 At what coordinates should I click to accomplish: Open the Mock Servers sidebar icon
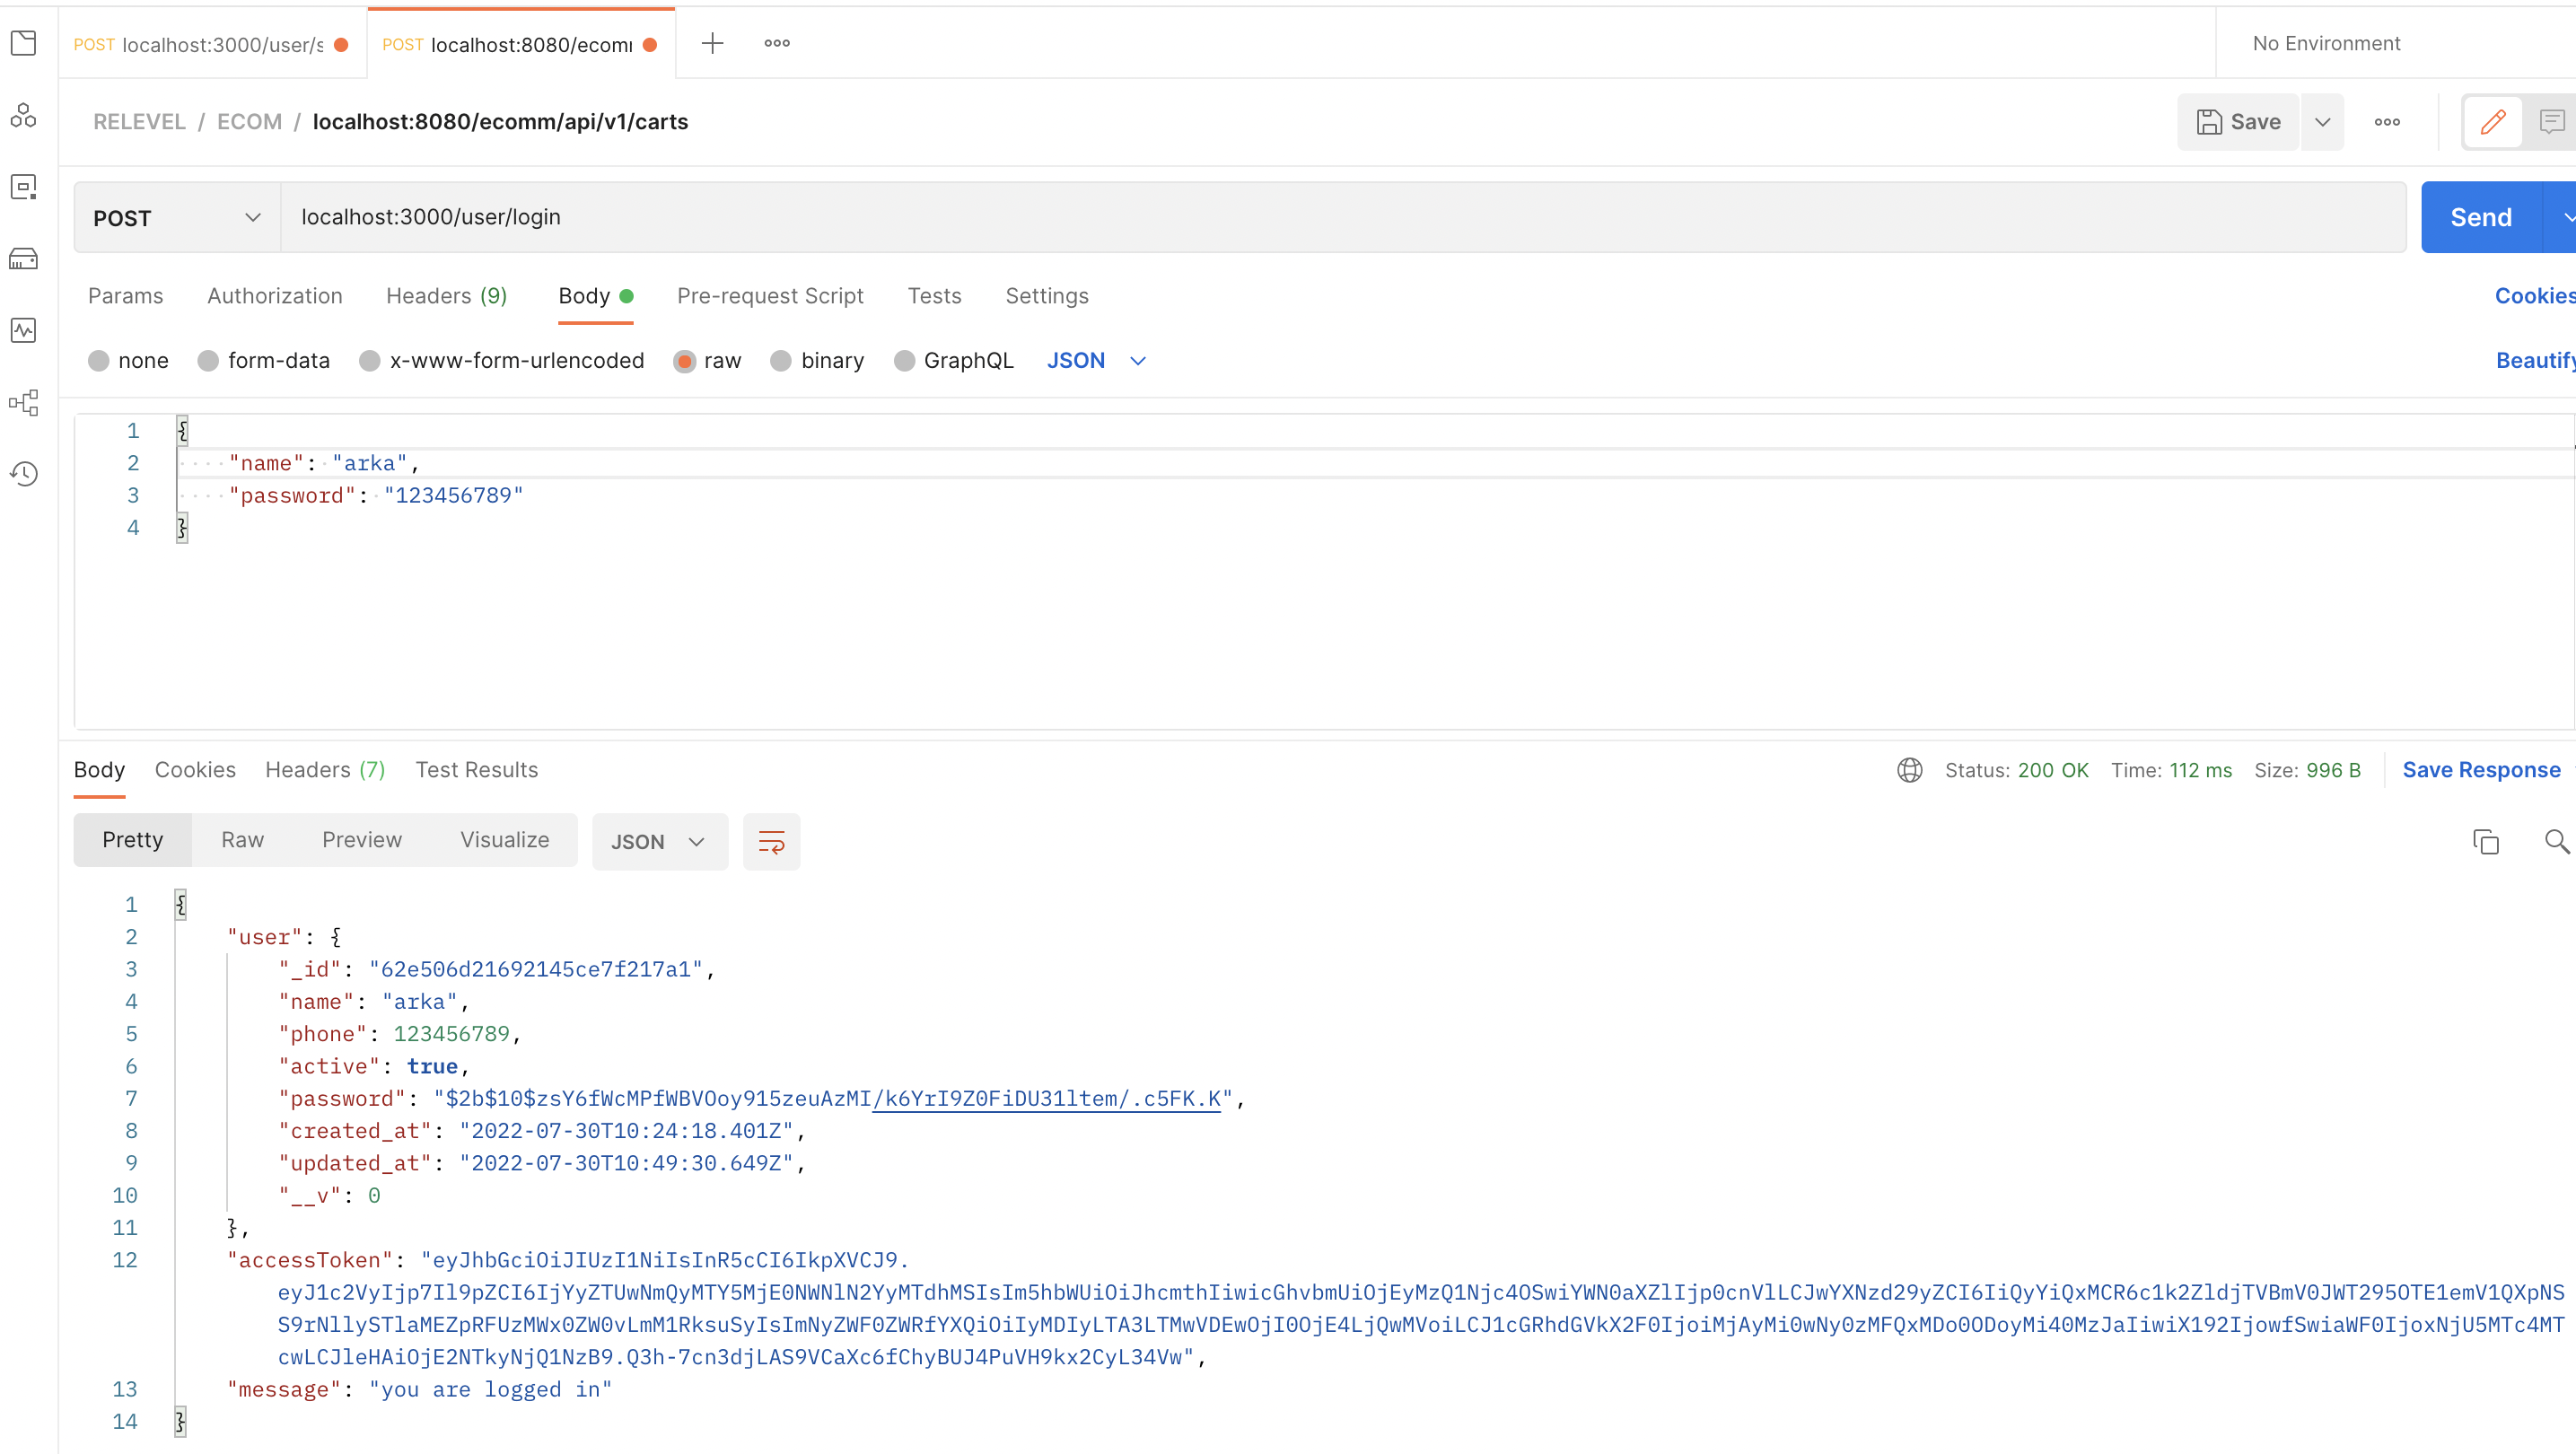(x=24, y=259)
